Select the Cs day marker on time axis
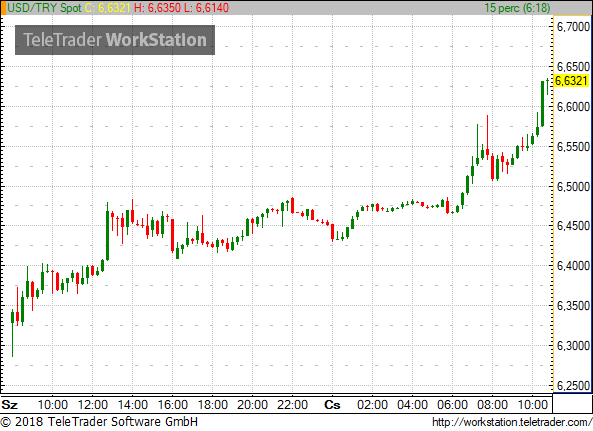This screenshot has height=431, width=593. (332, 405)
